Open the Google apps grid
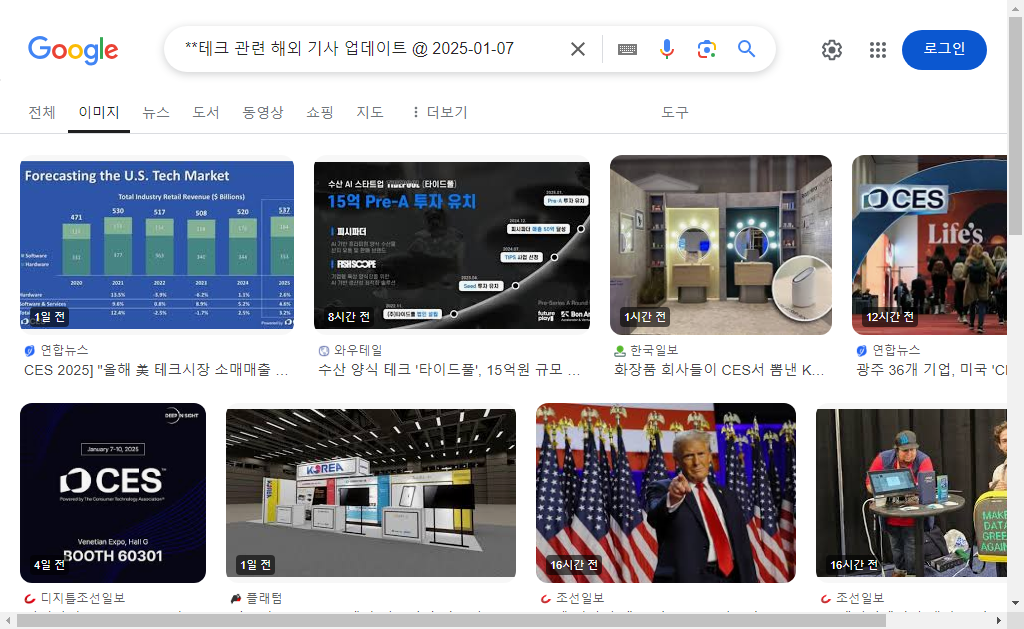Viewport: 1024px width, 629px height. pos(878,50)
